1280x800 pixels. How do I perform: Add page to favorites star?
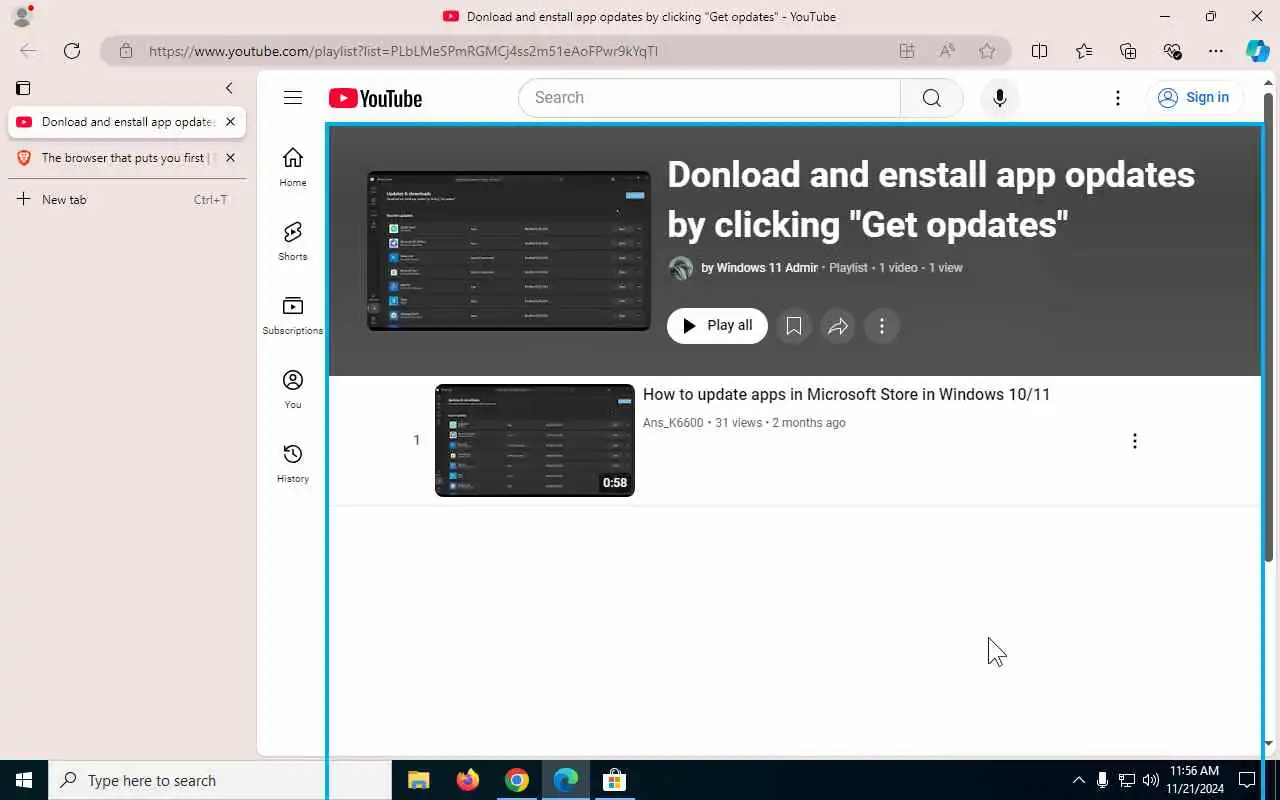[987, 51]
